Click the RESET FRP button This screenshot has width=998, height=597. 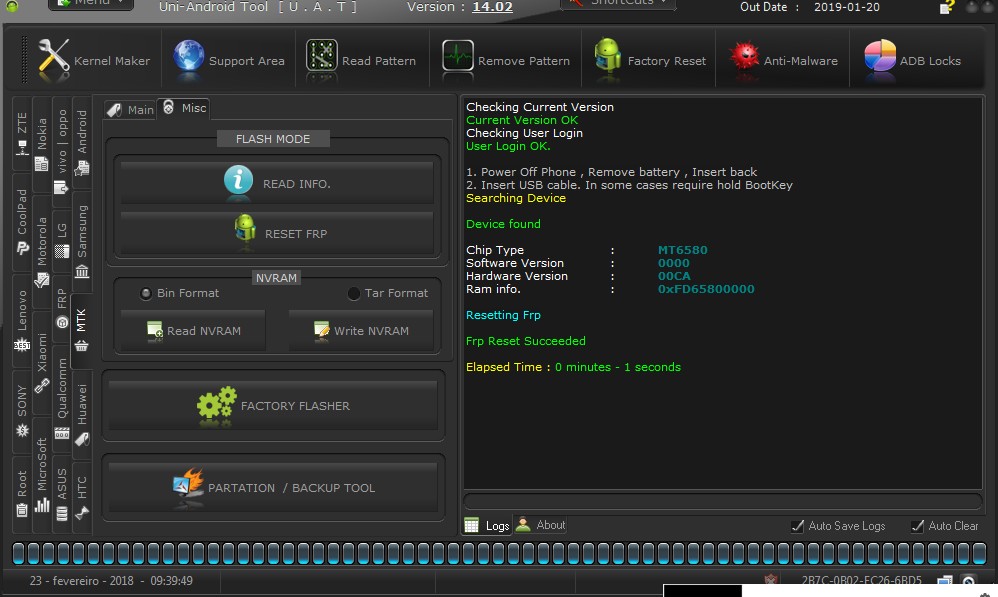point(277,233)
